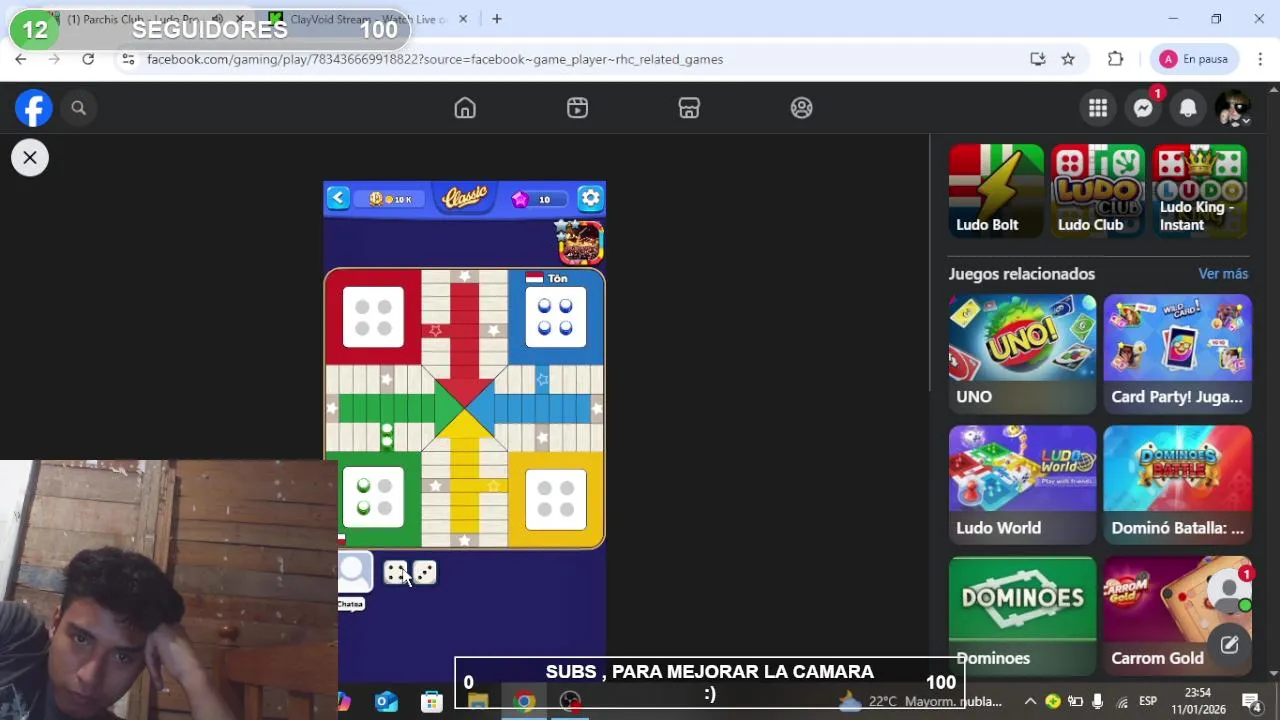Open the Home tab in Facebook navigation
This screenshot has height=720, width=1280.
(465, 108)
